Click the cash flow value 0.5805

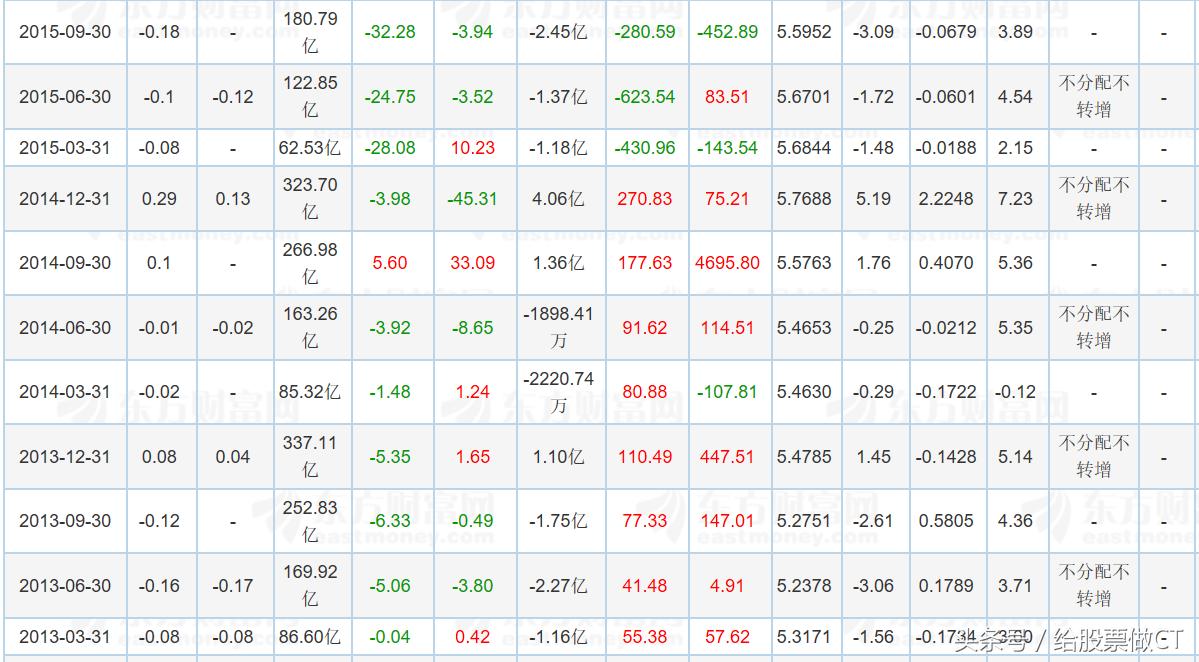(x=946, y=521)
